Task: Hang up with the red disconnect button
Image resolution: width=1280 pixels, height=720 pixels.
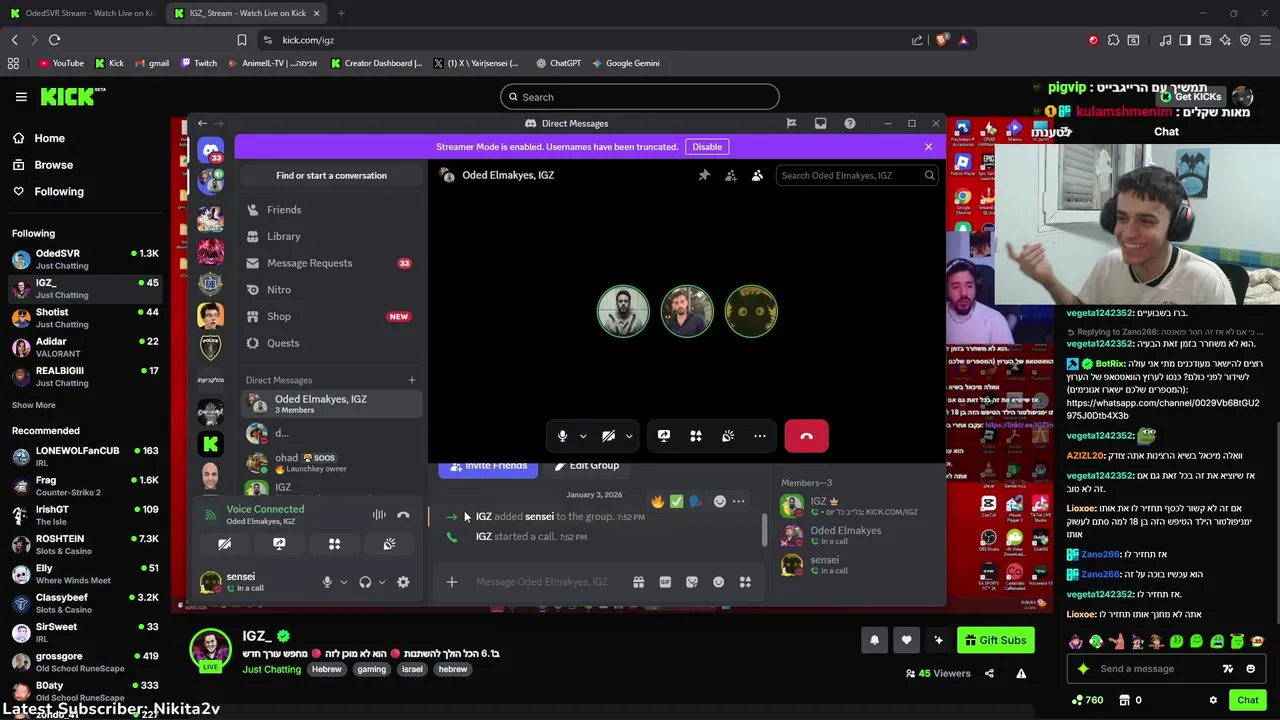Action: pos(807,436)
